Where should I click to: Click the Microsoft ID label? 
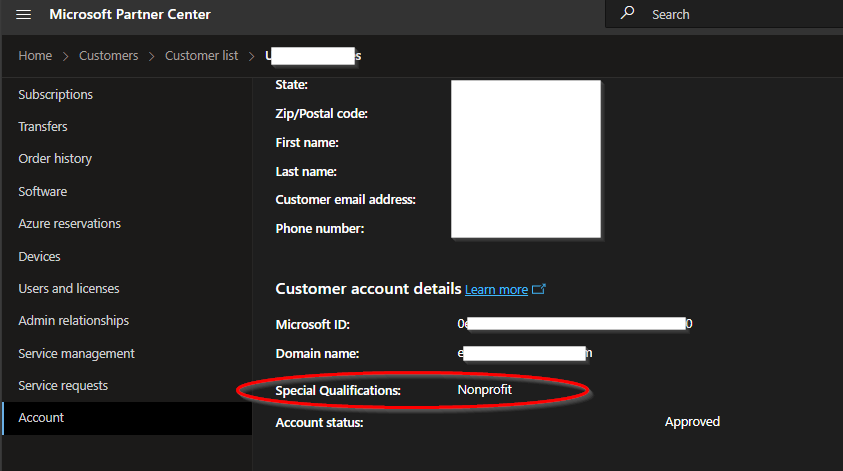tap(313, 325)
